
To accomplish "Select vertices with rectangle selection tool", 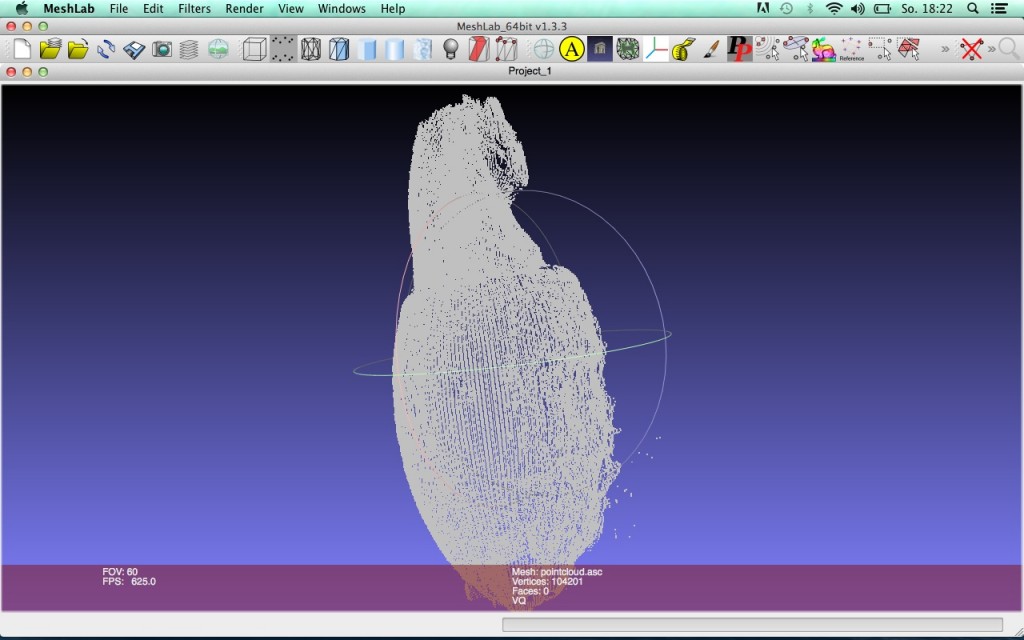I will (880, 49).
